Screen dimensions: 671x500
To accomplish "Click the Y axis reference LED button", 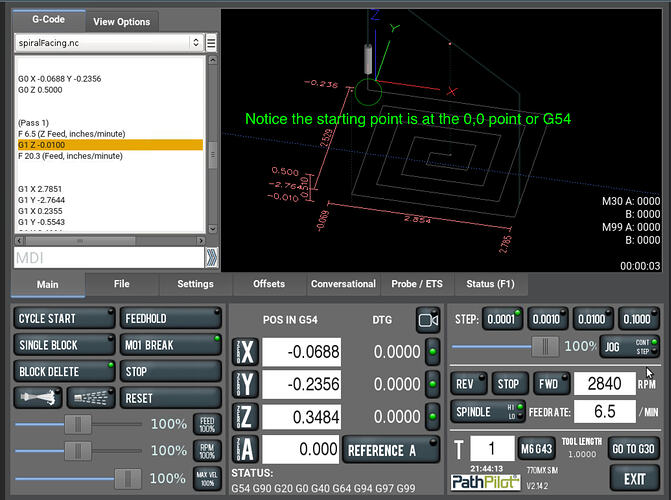I will point(432,384).
